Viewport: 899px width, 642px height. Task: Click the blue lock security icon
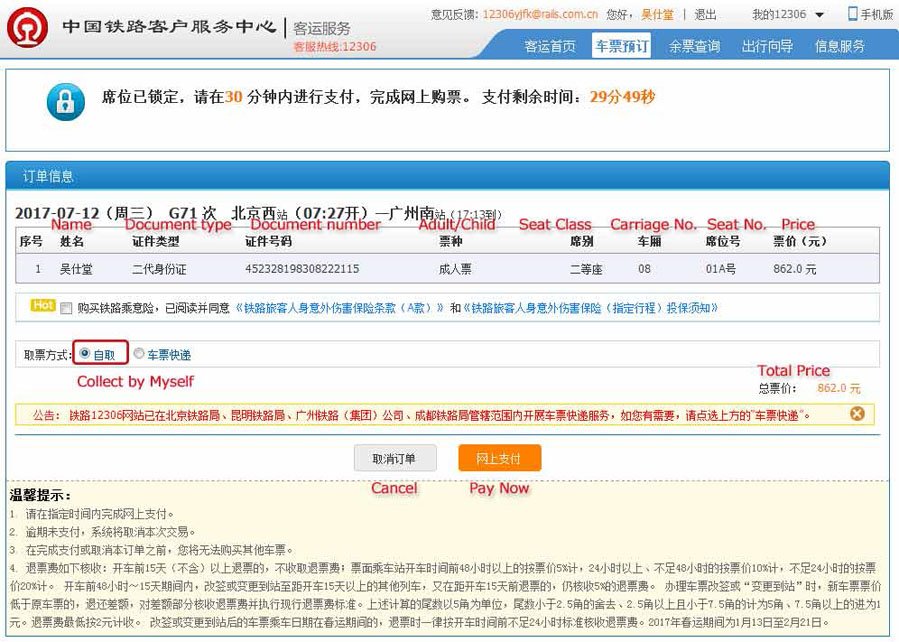65,101
